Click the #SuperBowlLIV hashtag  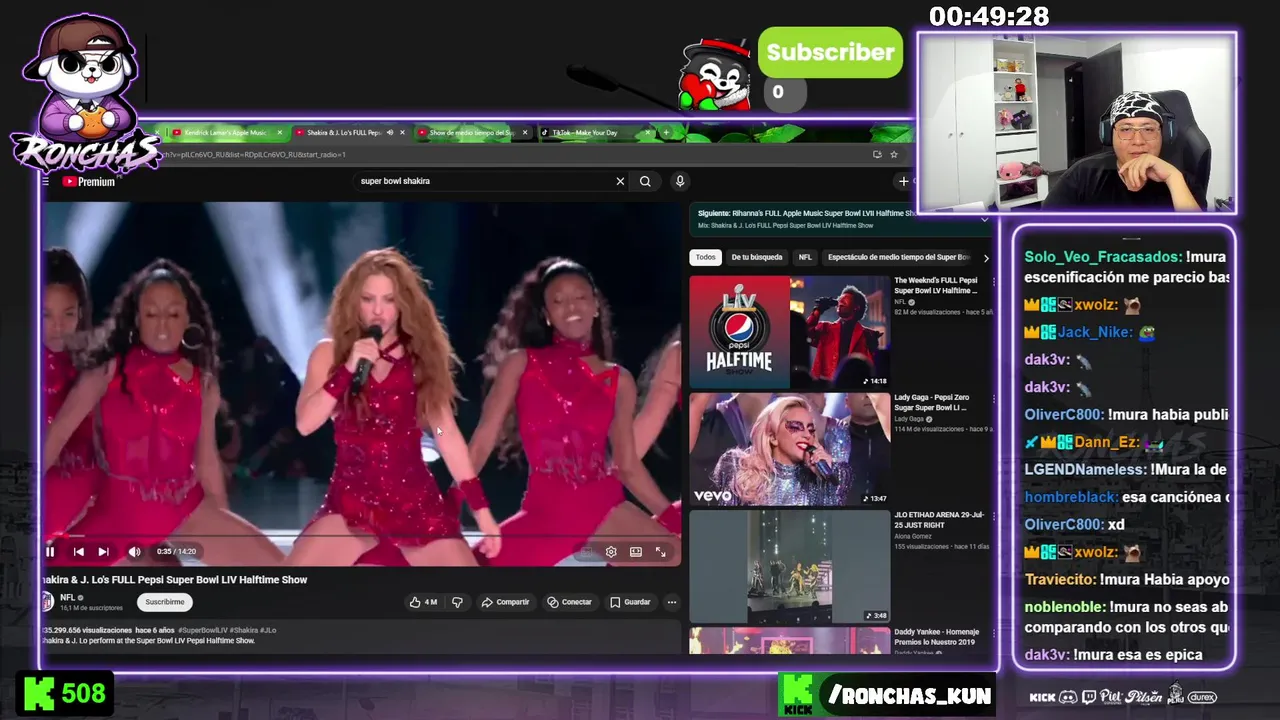tap(203, 630)
